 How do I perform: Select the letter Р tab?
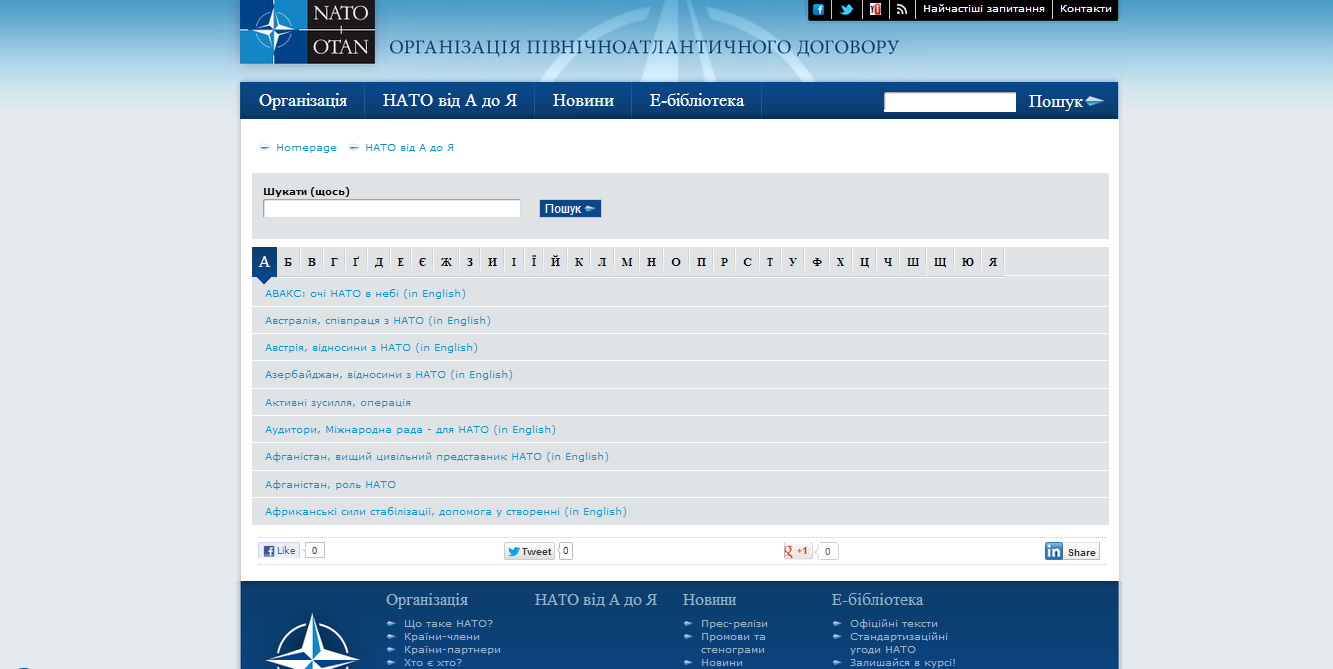tap(724, 262)
